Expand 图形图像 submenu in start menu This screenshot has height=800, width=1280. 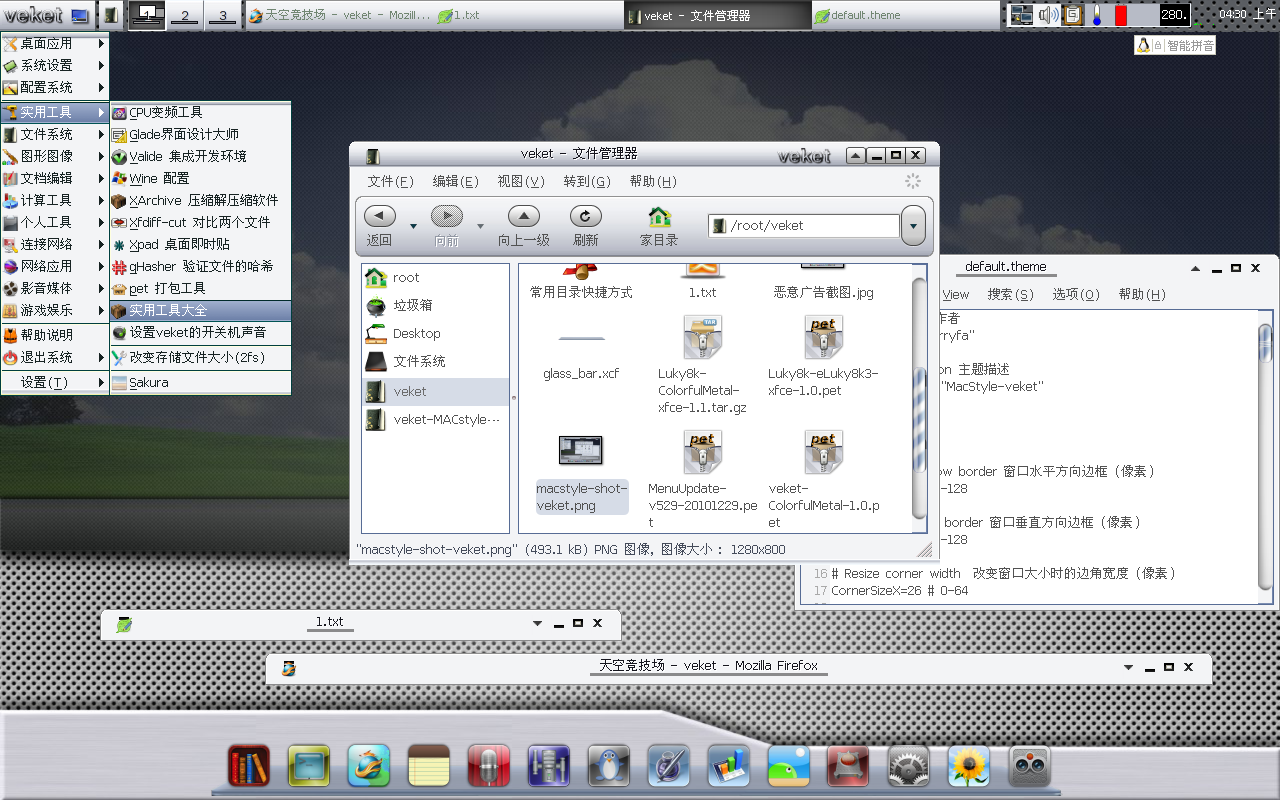[x=55, y=156]
